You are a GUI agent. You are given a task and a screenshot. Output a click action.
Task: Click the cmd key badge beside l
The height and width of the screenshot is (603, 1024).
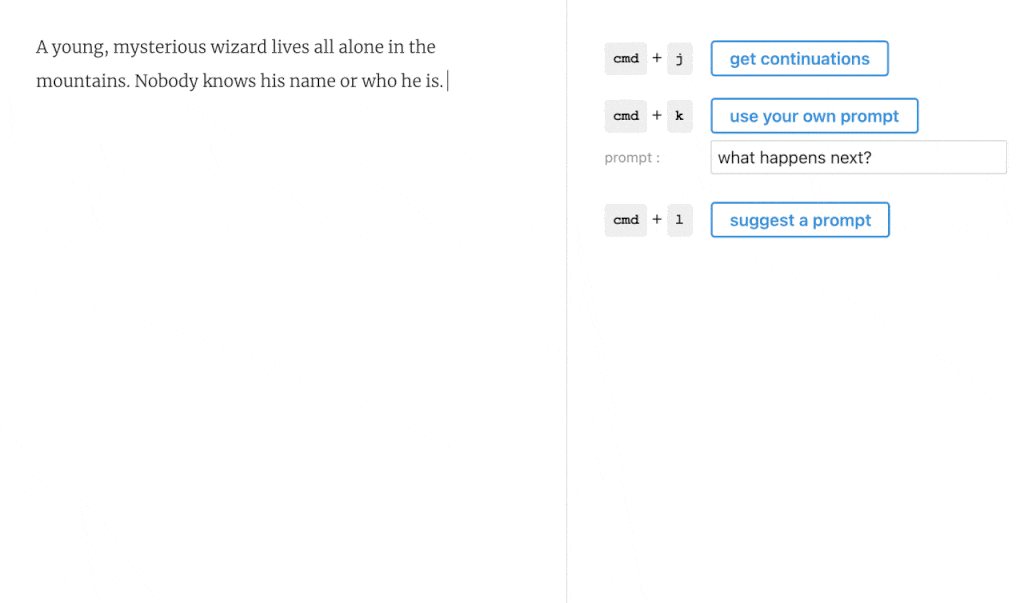pos(626,220)
